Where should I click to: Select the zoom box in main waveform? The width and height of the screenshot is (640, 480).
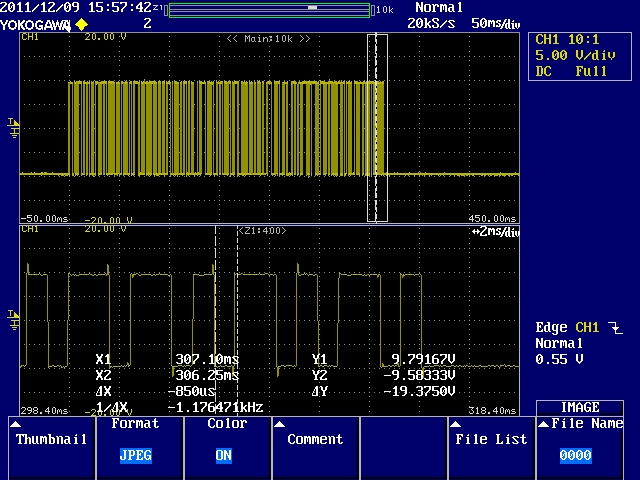[x=377, y=128]
